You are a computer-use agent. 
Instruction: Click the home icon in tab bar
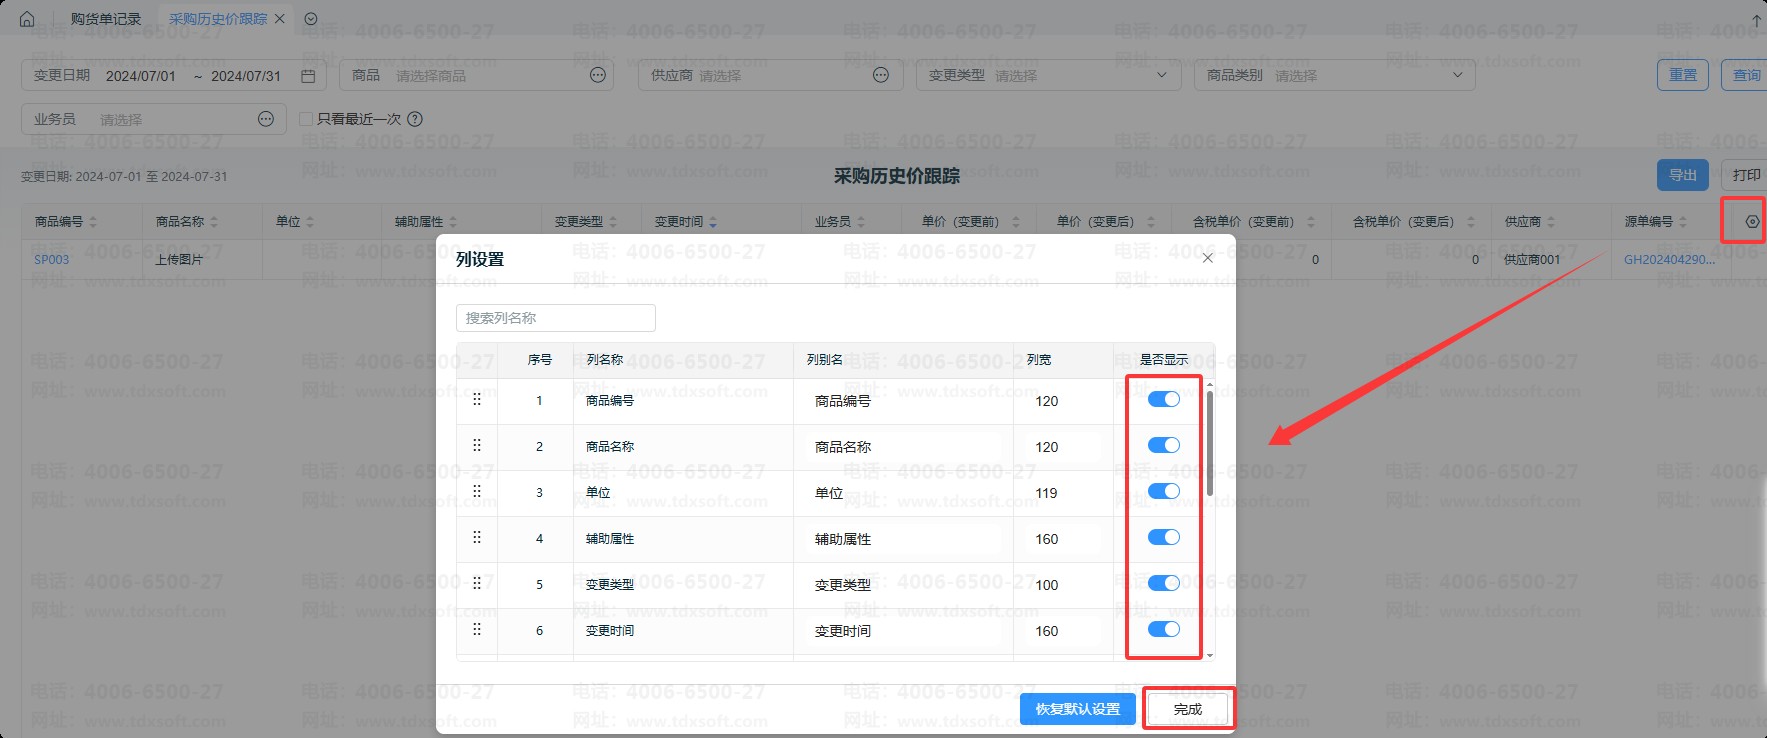27,19
